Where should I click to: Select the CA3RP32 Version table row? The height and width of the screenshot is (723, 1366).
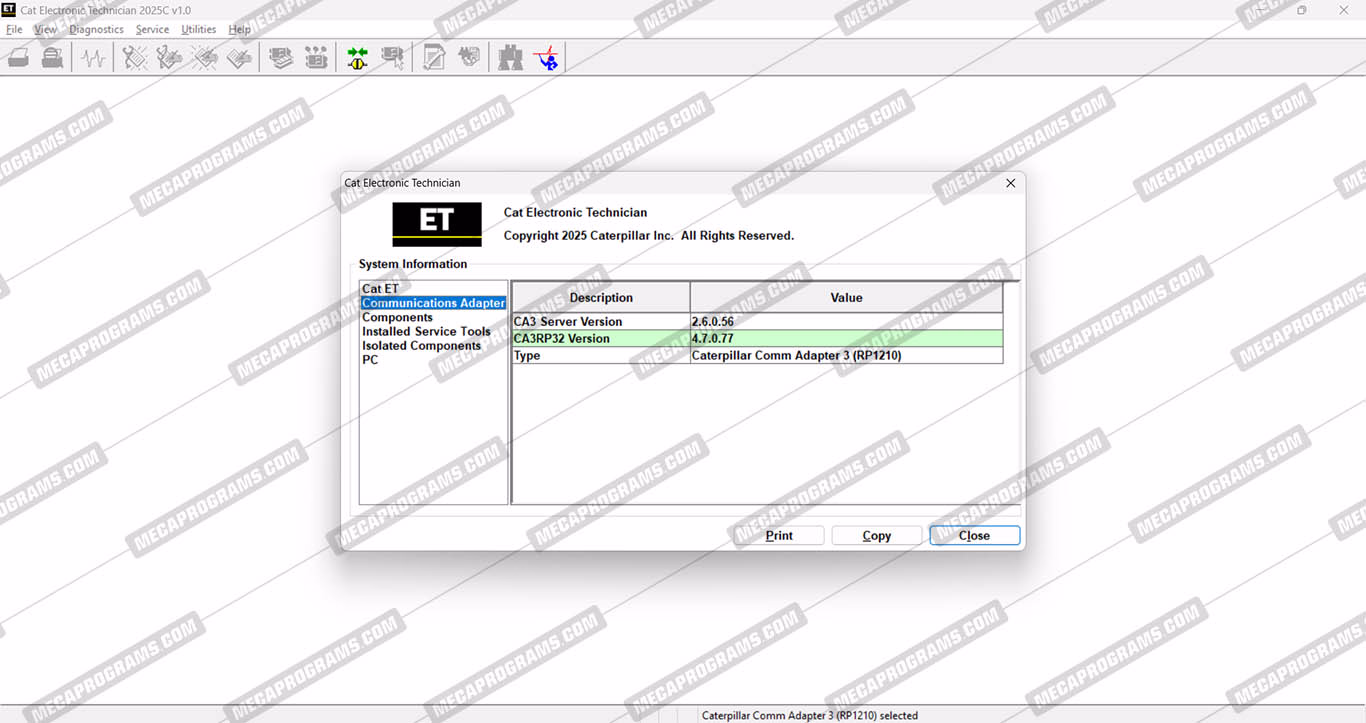[x=600, y=338]
